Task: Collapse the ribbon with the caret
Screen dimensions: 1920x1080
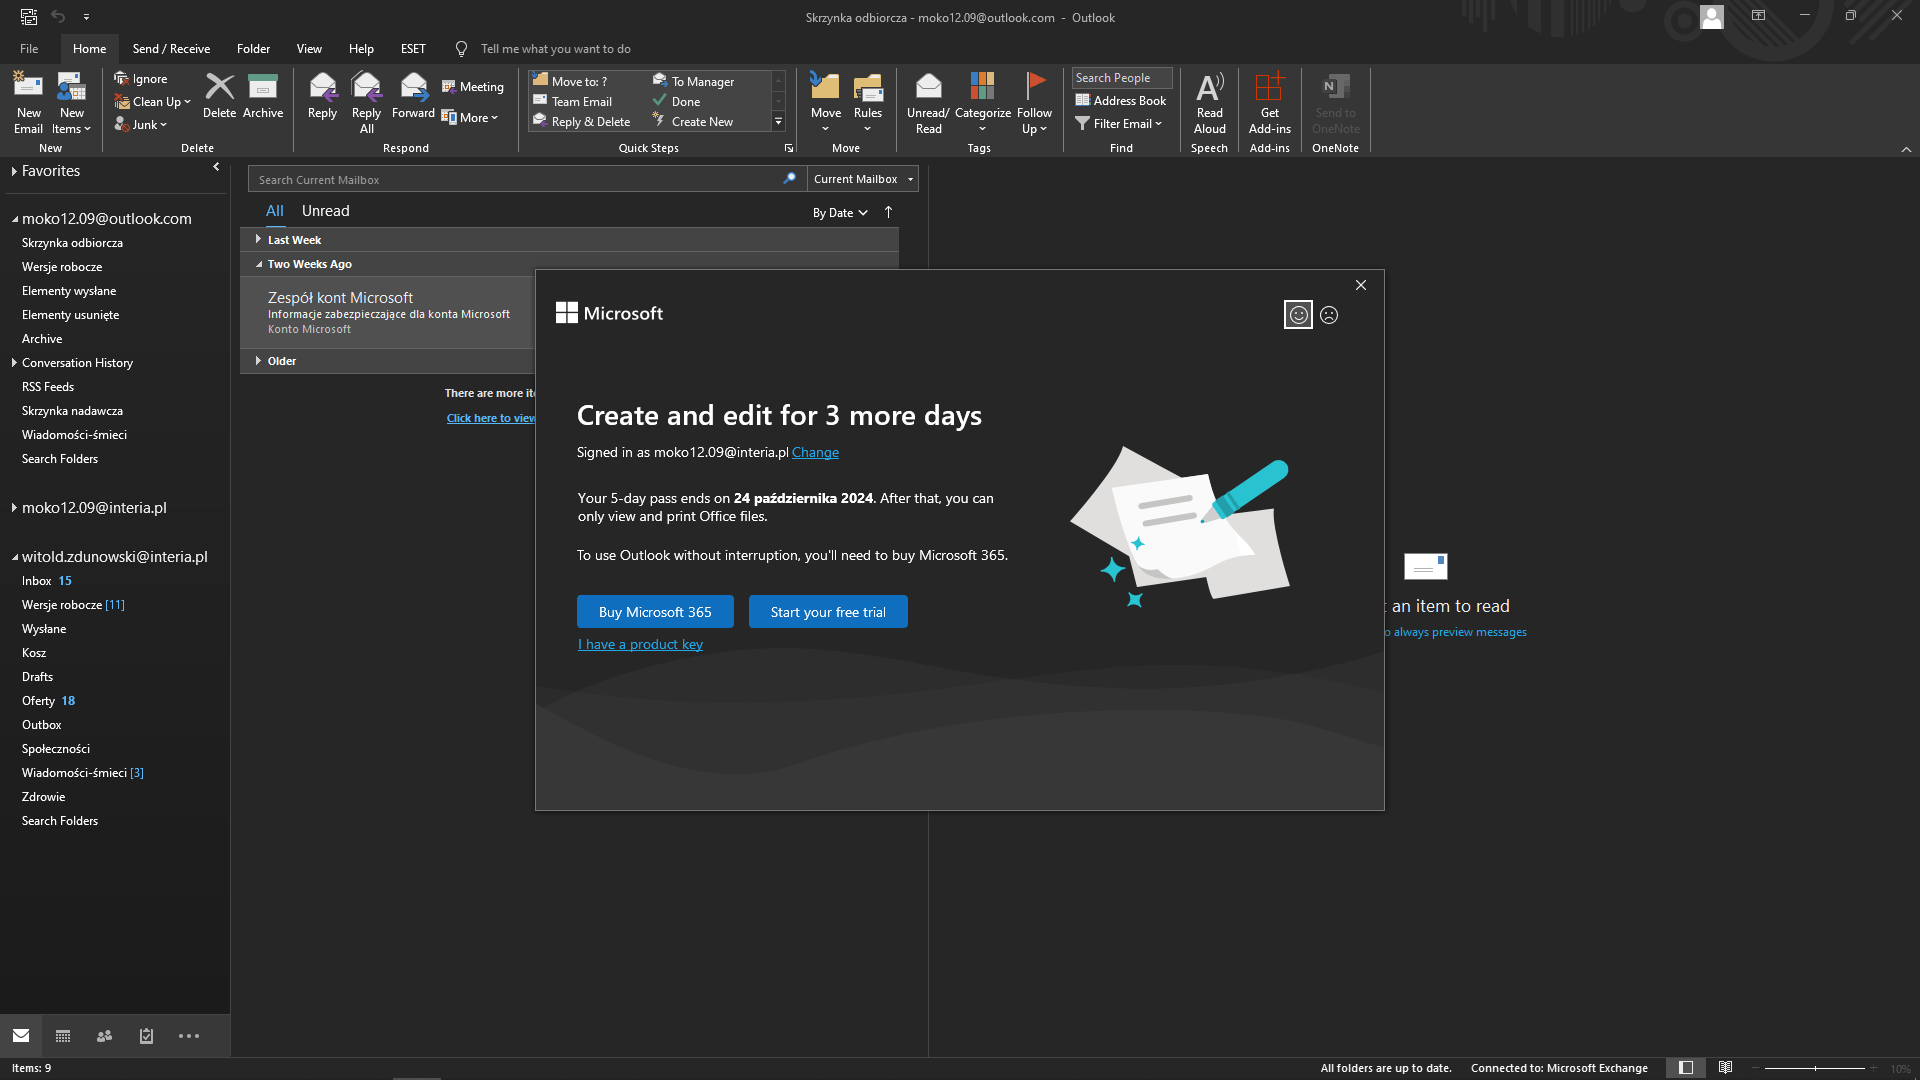Action: click(1906, 149)
